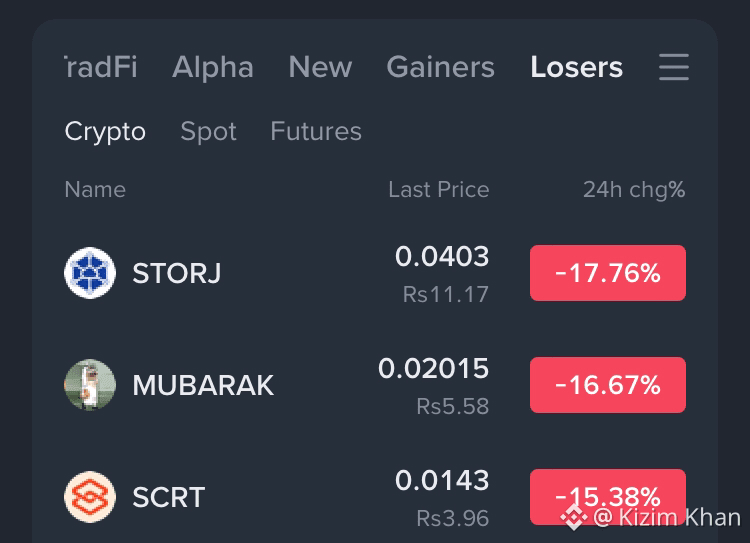The width and height of the screenshot is (750, 543).
Task: Select the Losers tab
Action: [x=576, y=67]
